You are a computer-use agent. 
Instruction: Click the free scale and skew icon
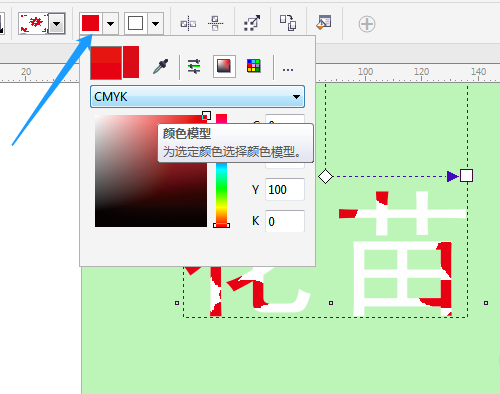[252, 23]
